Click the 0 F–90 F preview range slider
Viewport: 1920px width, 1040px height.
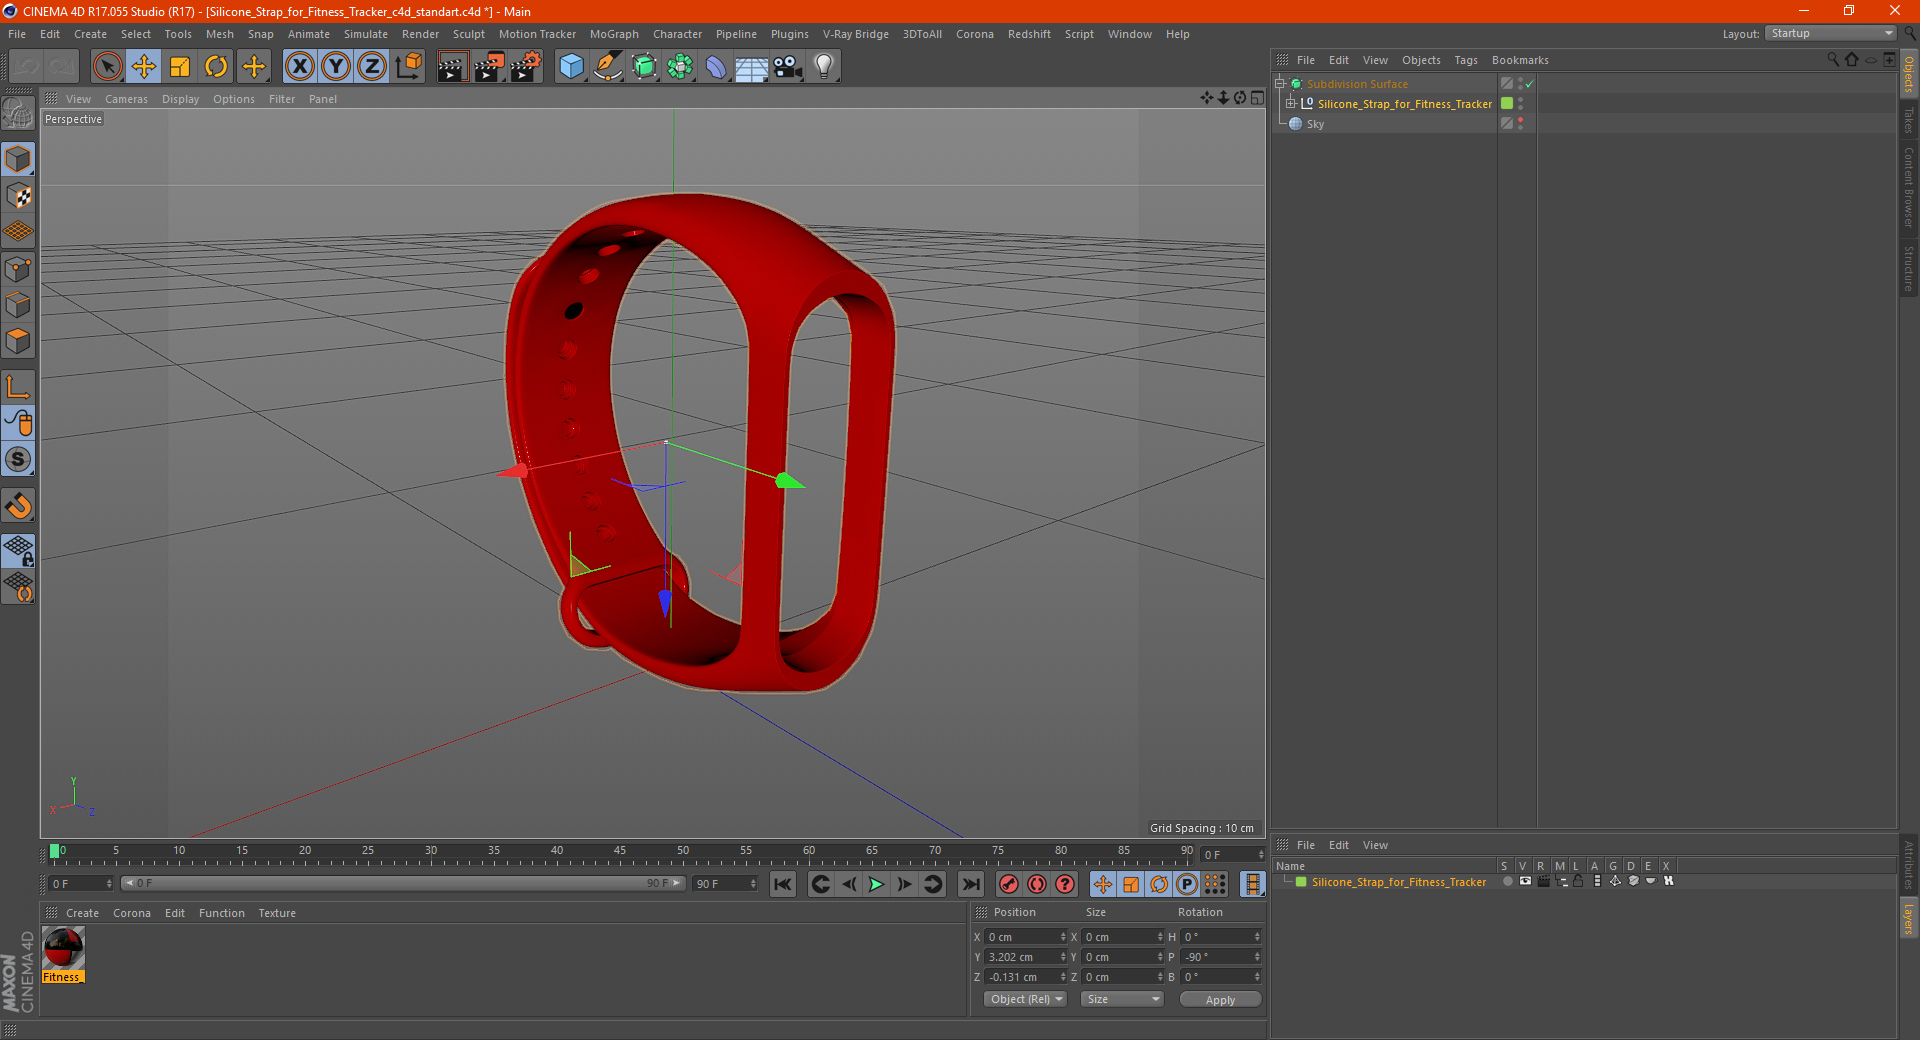point(402,883)
